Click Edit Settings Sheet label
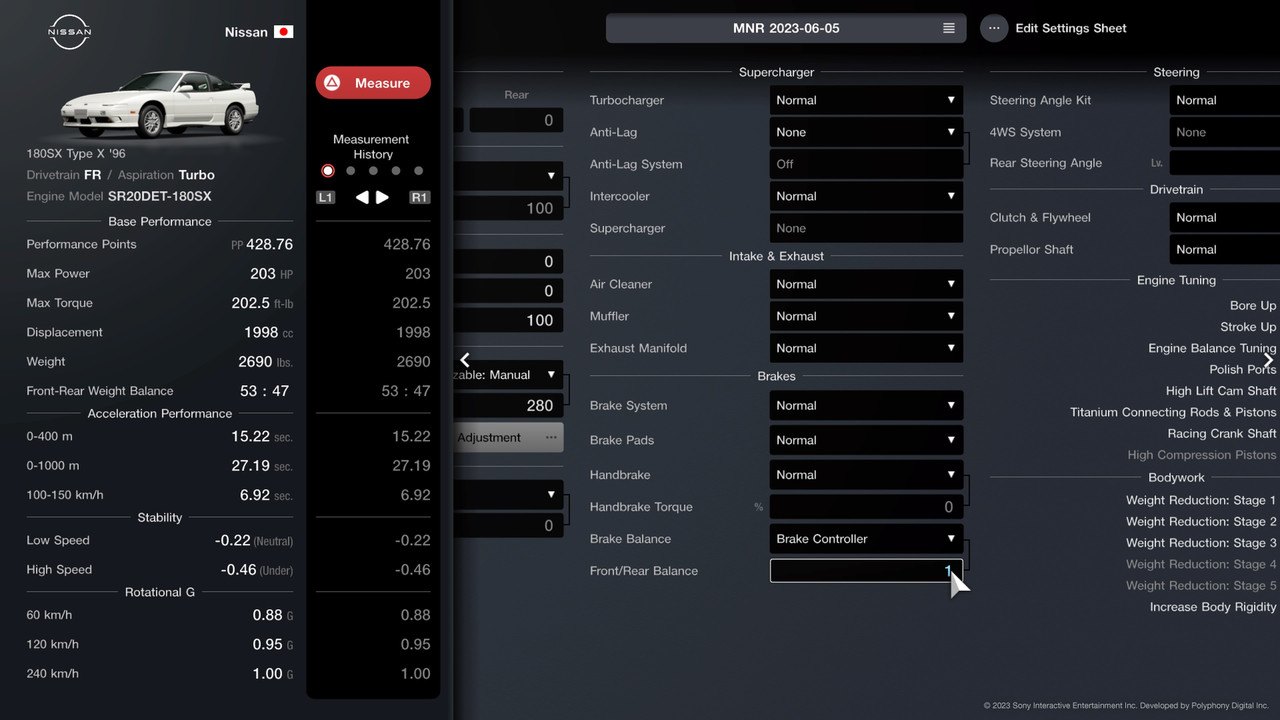Viewport: 1280px width, 720px height. pyautogui.click(x=1071, y=28)
